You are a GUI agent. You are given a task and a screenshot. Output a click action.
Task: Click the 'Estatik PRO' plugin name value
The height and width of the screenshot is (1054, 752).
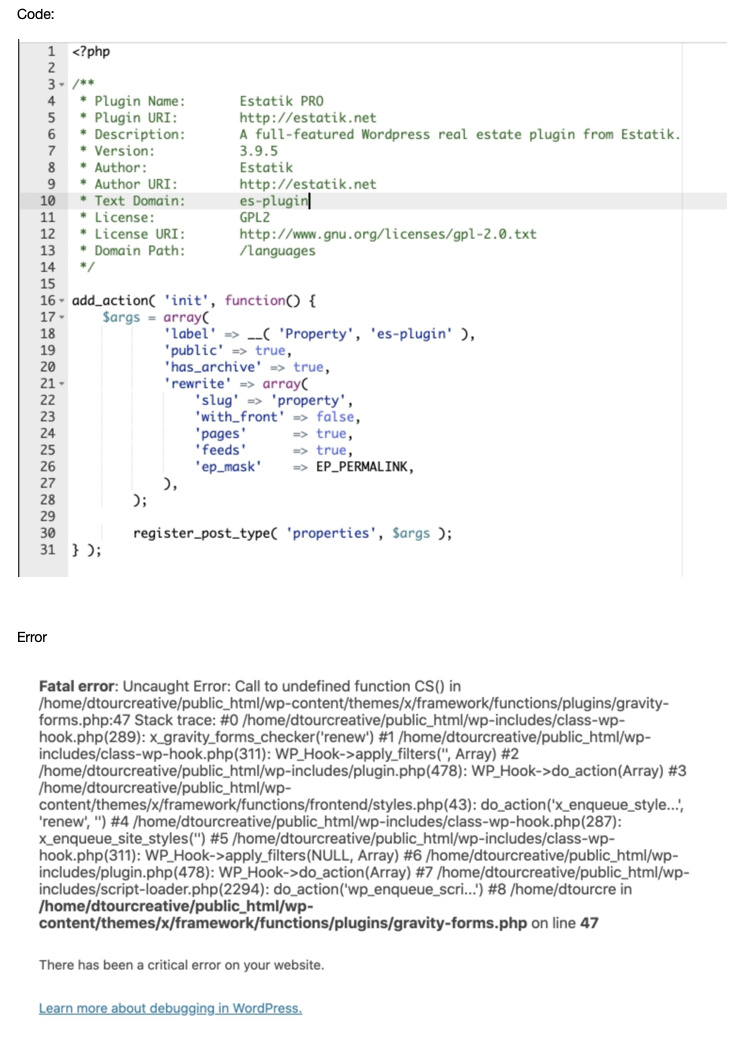click(x=282, y=101)
